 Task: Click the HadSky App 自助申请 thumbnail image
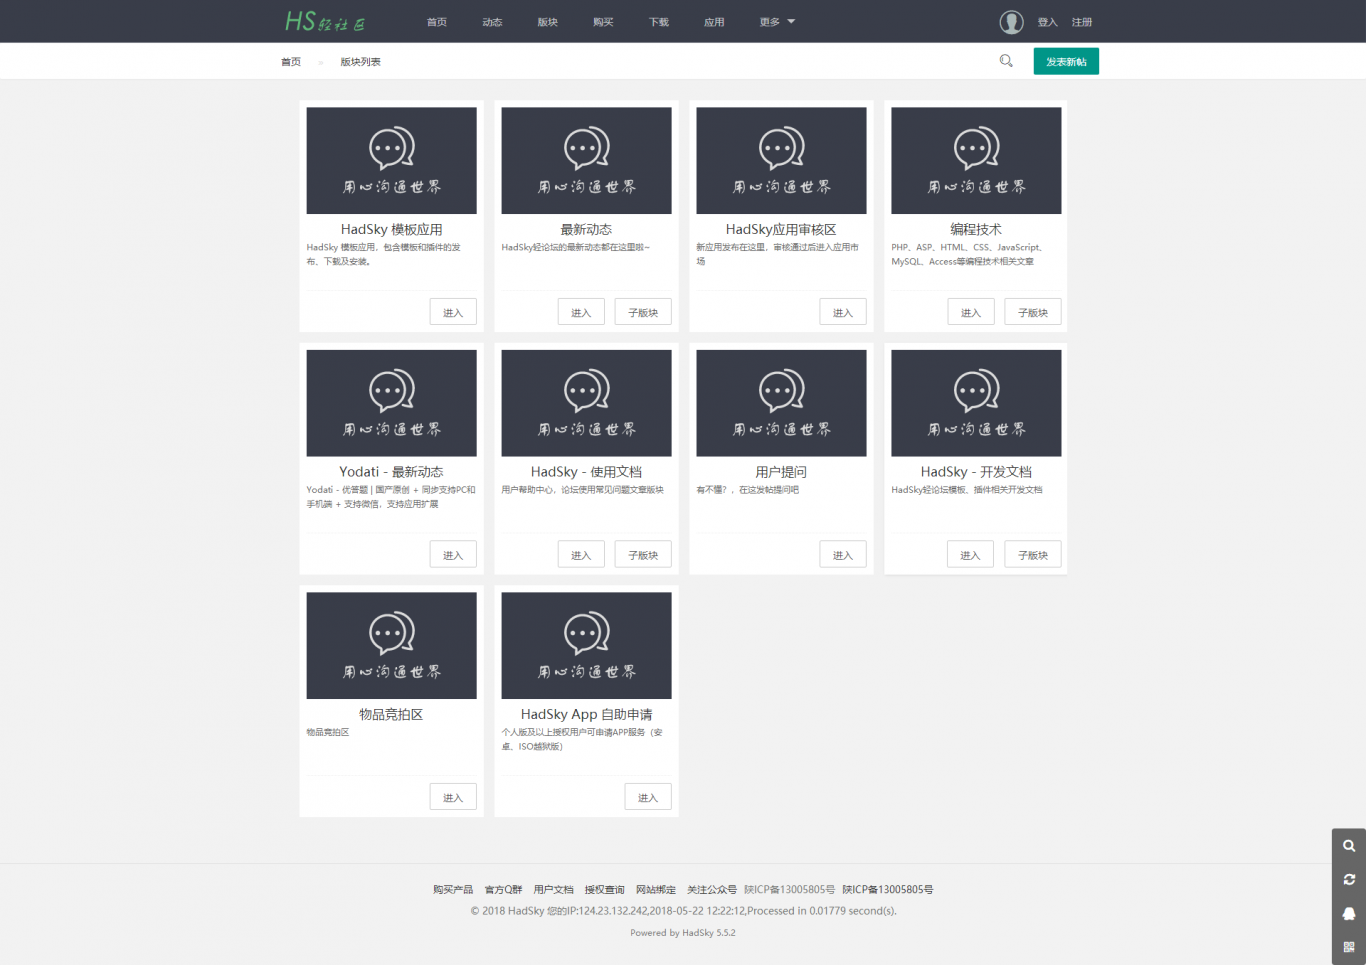point(586,645)
